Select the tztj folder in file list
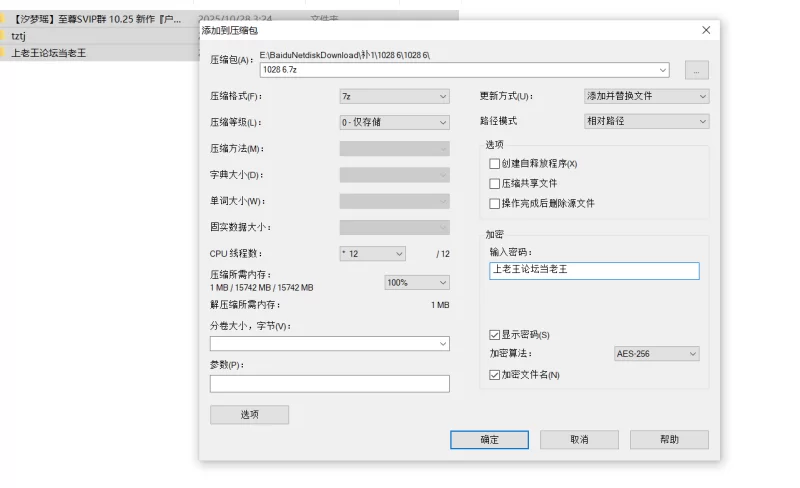The width and height of the screenshot is (800, 488). click(x=18, y=36)
